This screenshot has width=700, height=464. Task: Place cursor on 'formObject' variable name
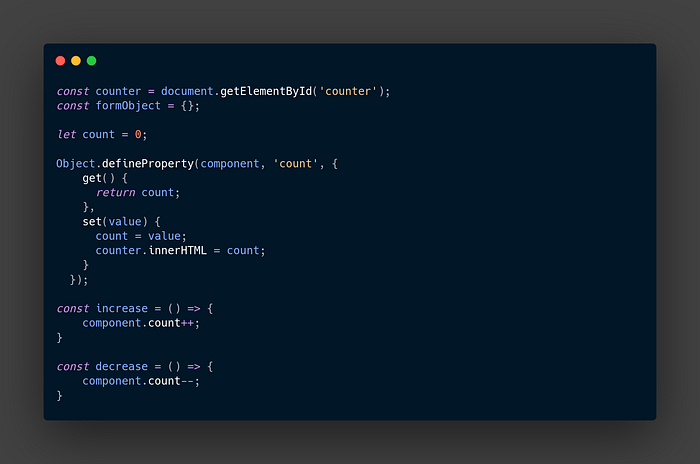click(x=128, y=106)
